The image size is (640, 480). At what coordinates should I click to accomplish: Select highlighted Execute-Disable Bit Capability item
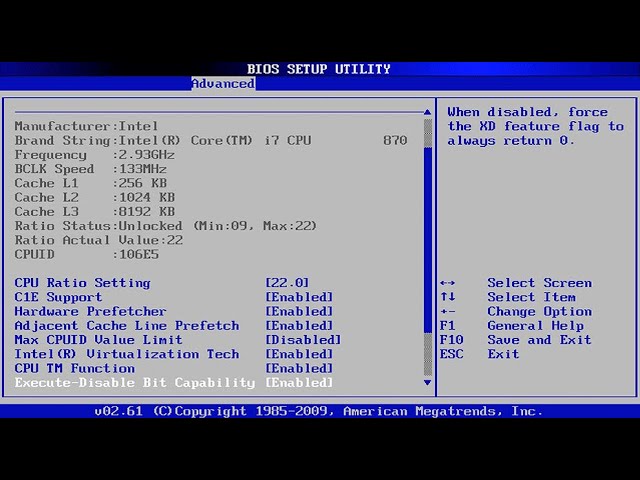click(135, 383)
